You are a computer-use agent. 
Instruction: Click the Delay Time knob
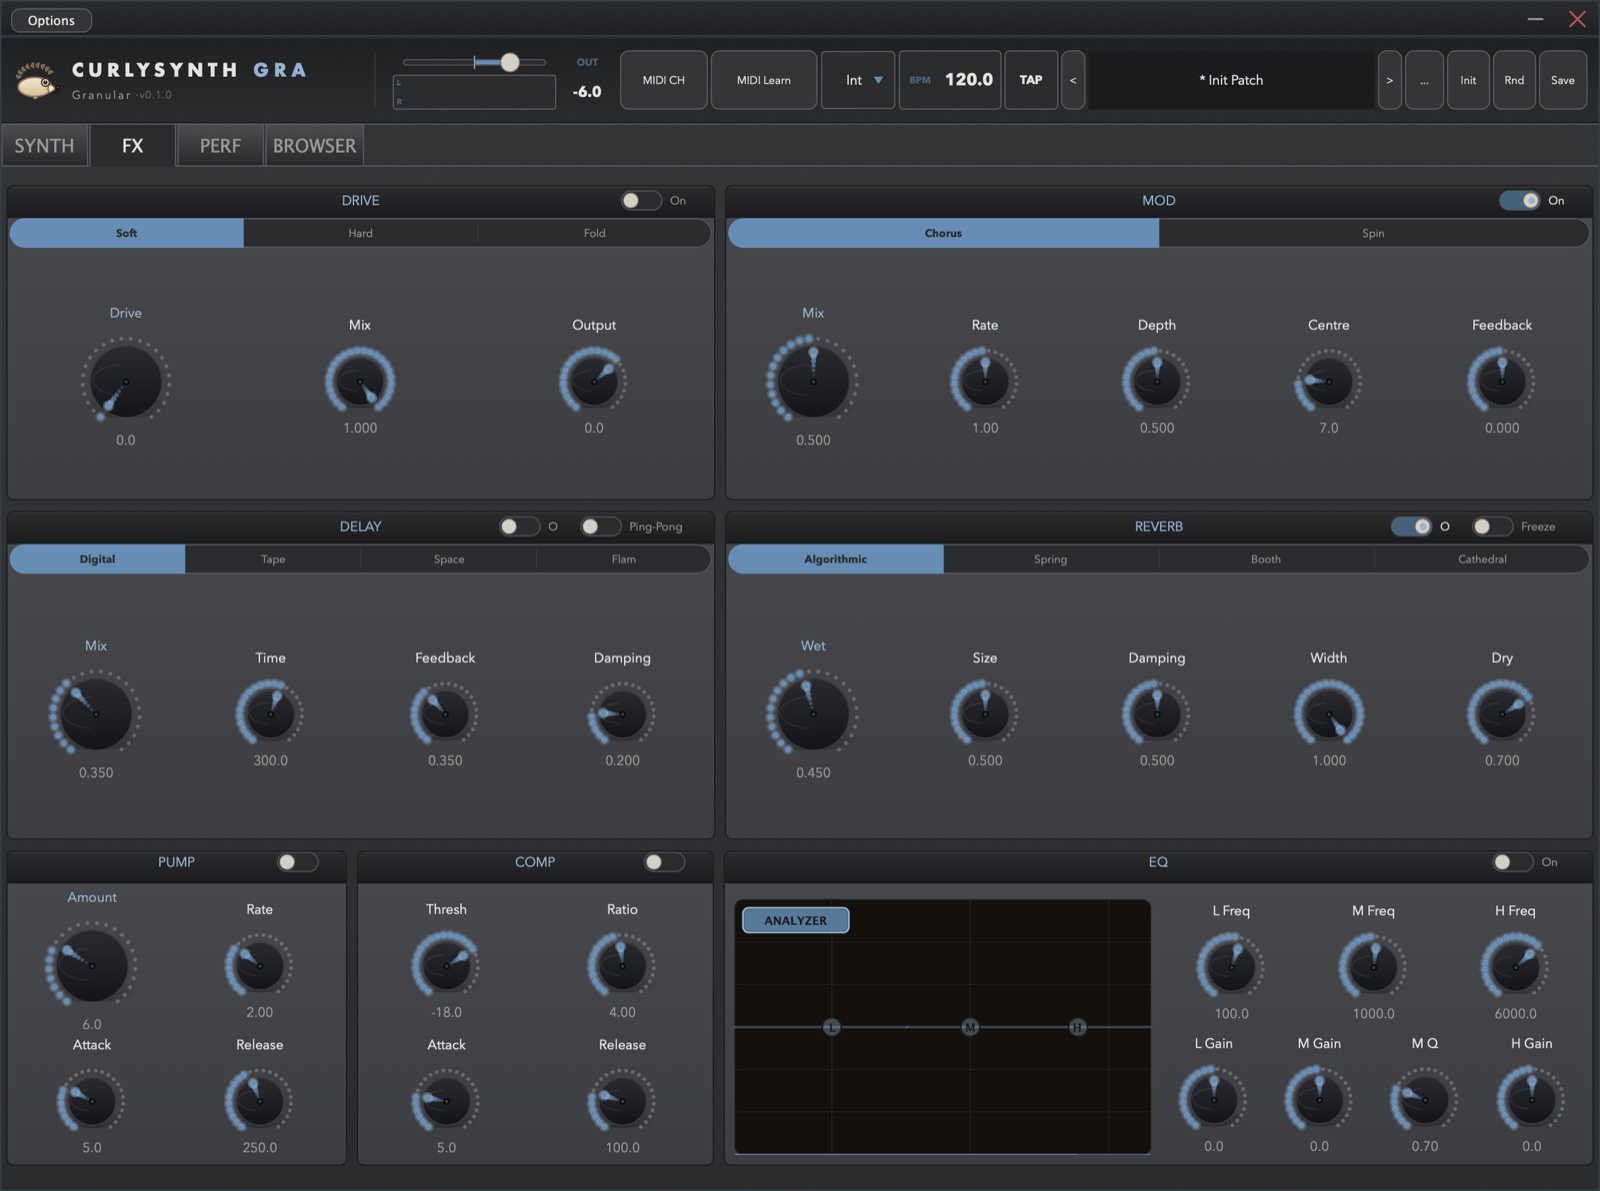click(x=270, y=714)
